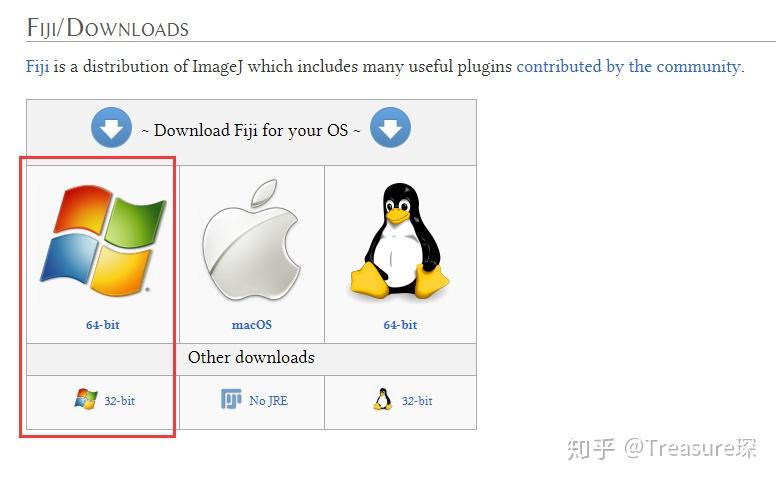Click the right blue download arrow icon
This screenshot has width=776, height=479.
(x=390, y=128)
